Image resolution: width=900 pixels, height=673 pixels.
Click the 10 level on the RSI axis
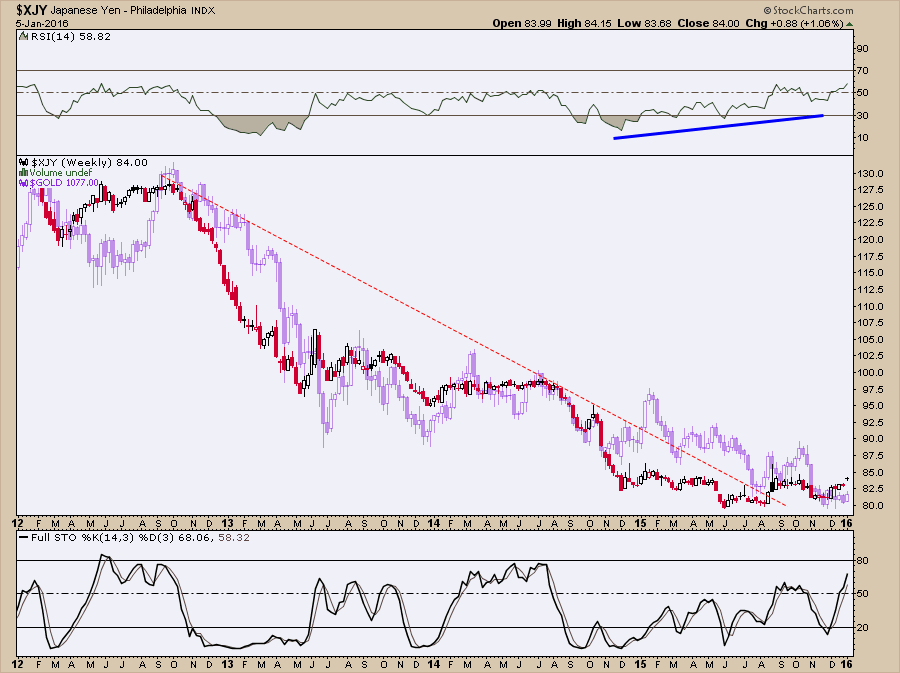click(x=862, y=138)
